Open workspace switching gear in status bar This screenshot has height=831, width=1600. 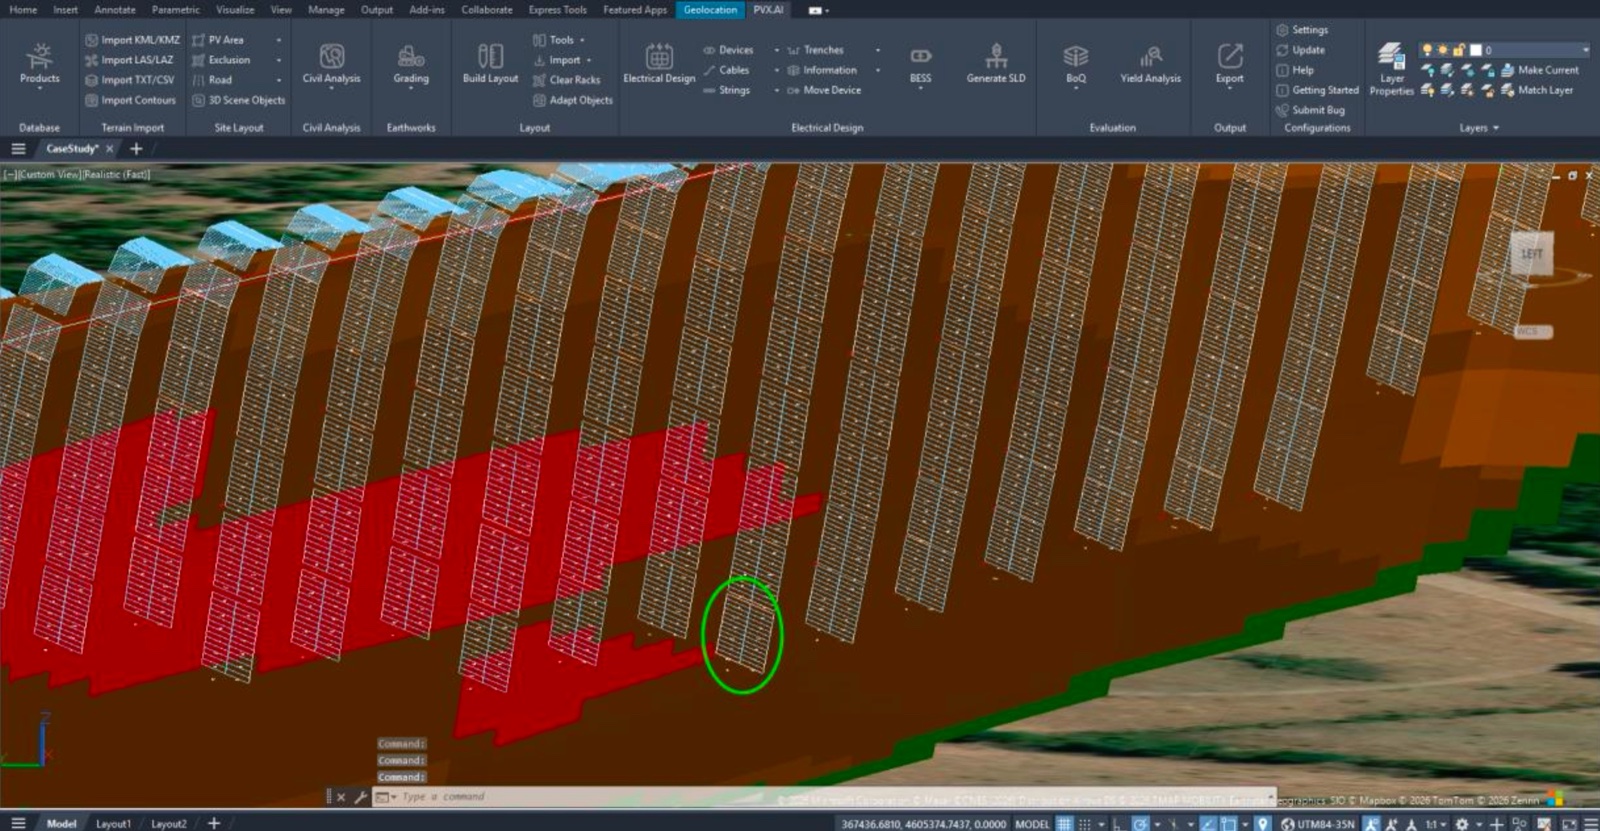point(1462,824)
